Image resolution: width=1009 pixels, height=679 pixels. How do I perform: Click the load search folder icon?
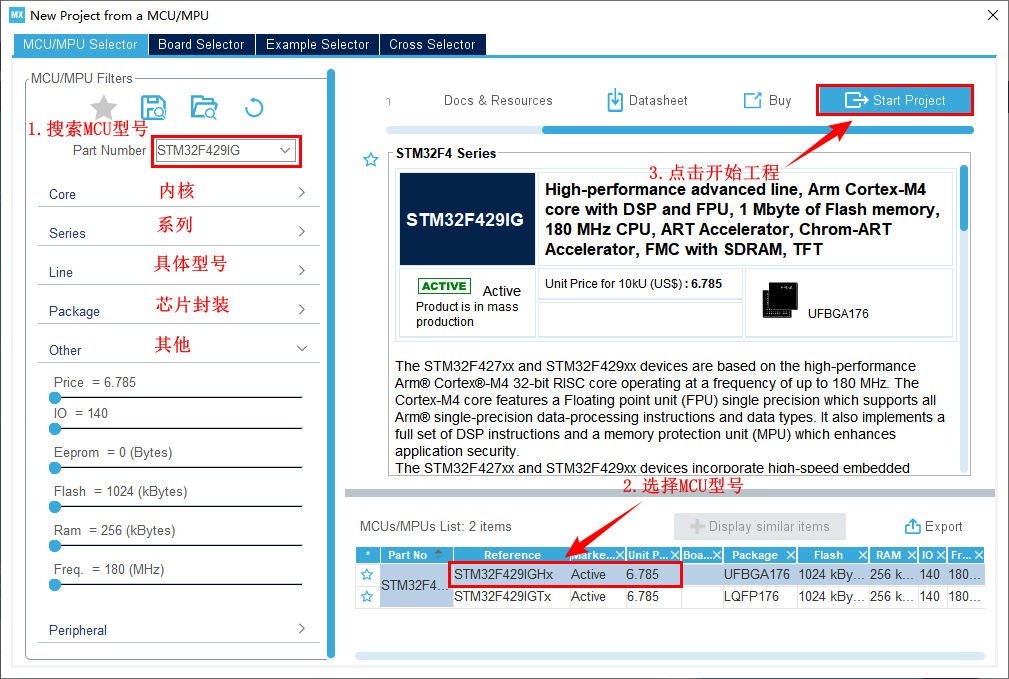click(204, 108)
